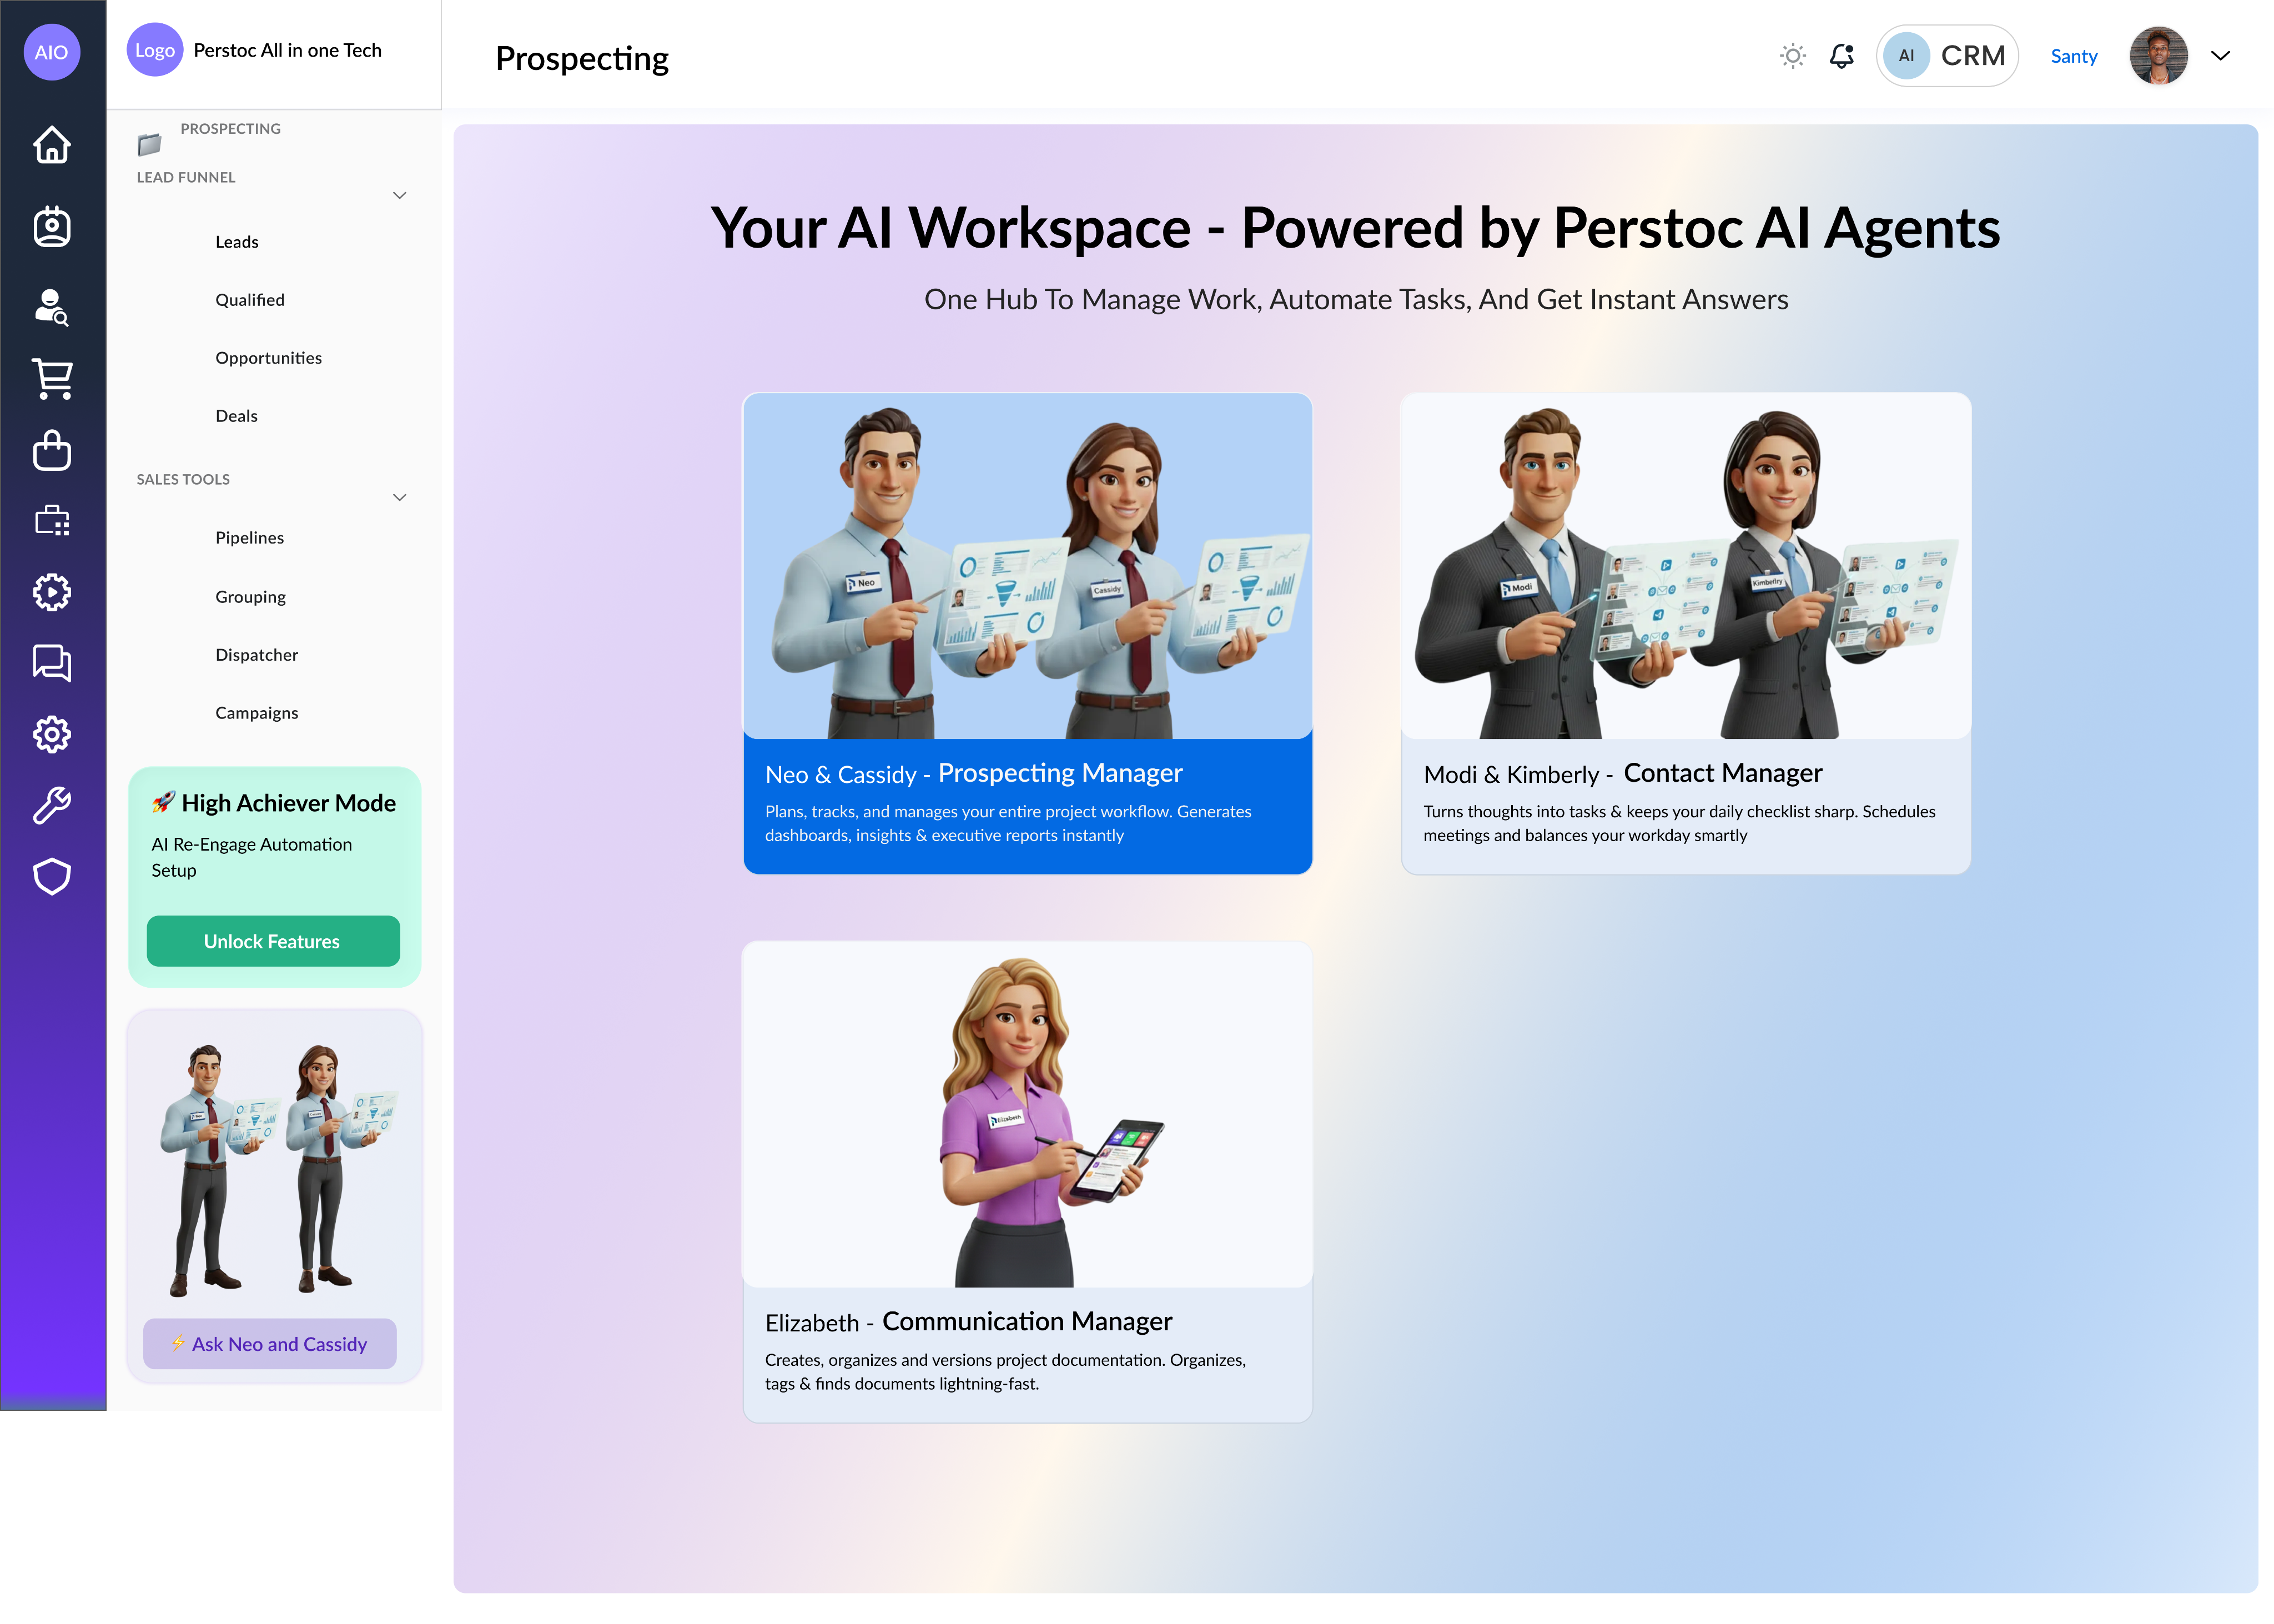Open Elizabeth Communication Manager card
This screenshot has height=1624, width=2274.
pyautogui.click(x=1027, y=1182)
